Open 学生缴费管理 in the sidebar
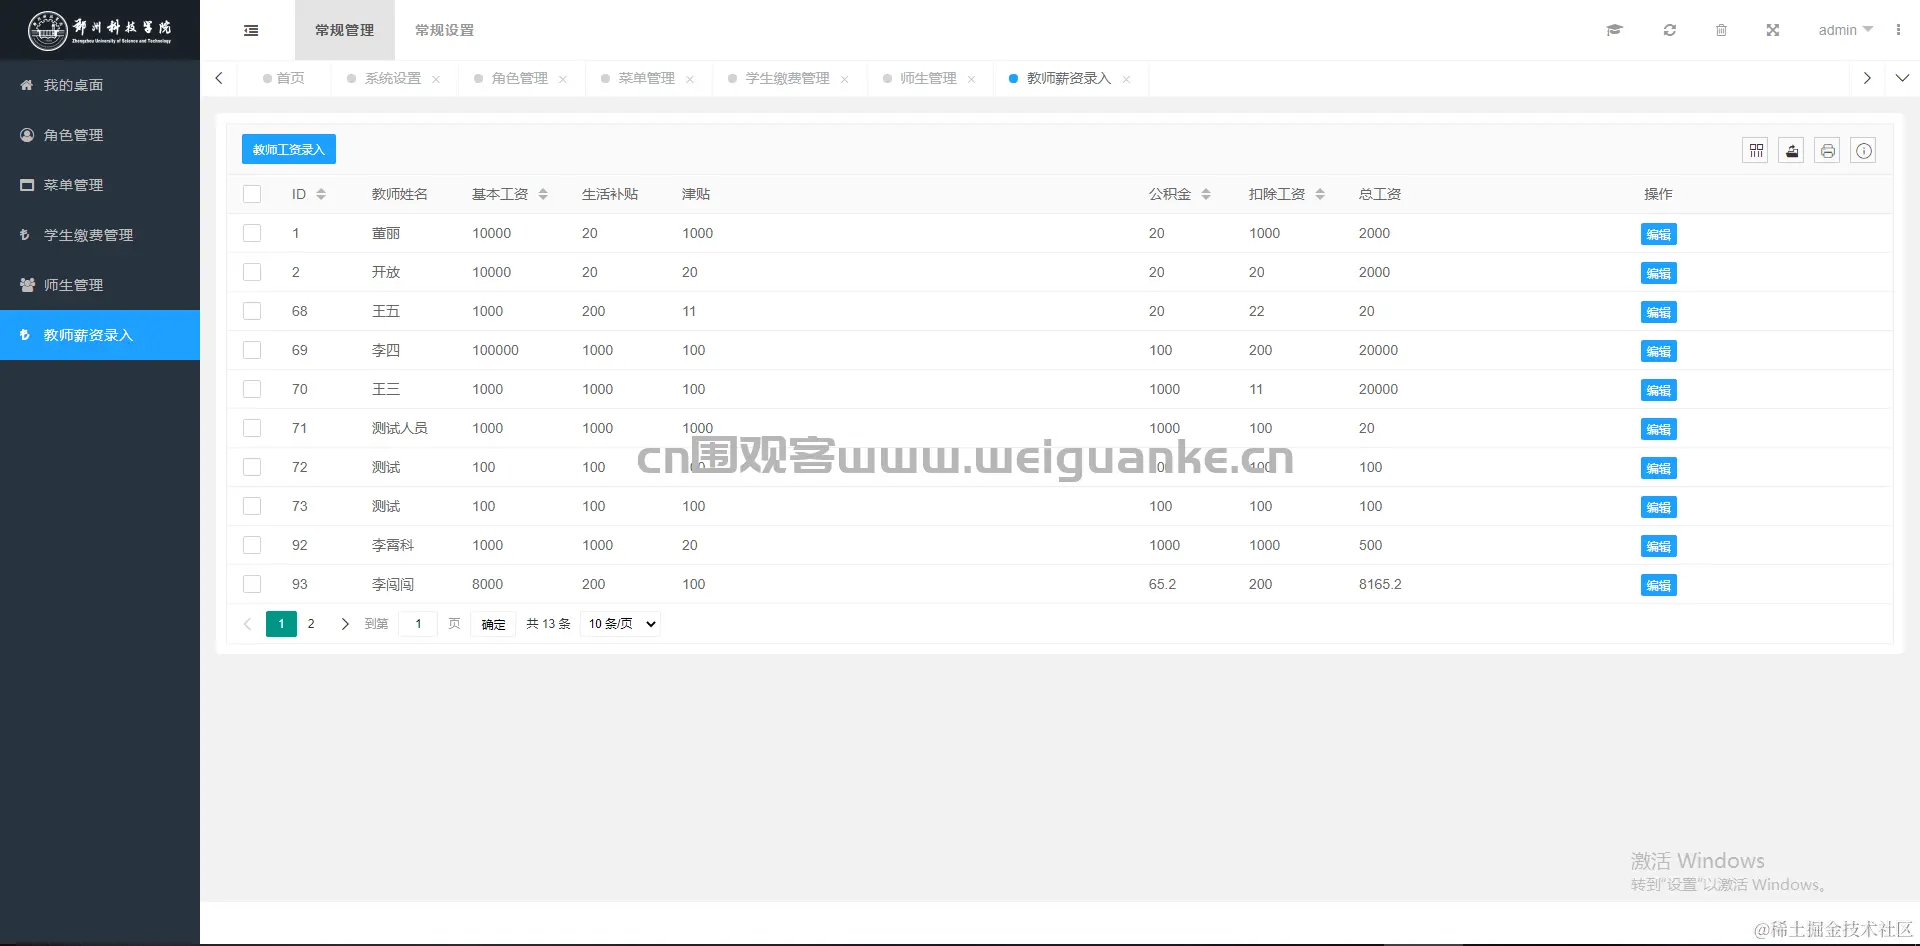Image resolution: width=1920 pixels, height=946 pixels. [x=100, y=235]
